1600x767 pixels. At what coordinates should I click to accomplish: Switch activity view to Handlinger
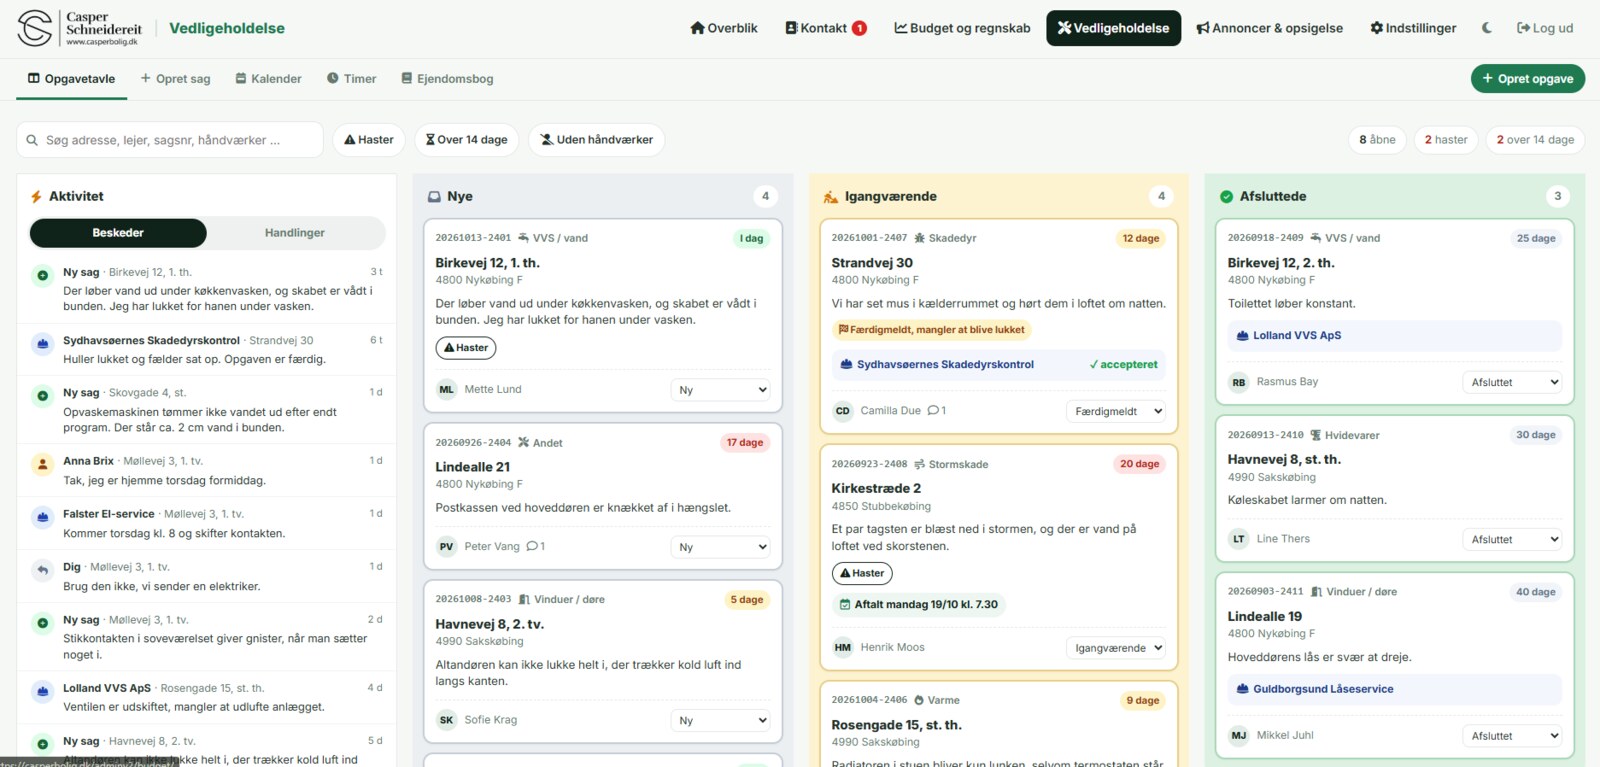tap(295, 233)
